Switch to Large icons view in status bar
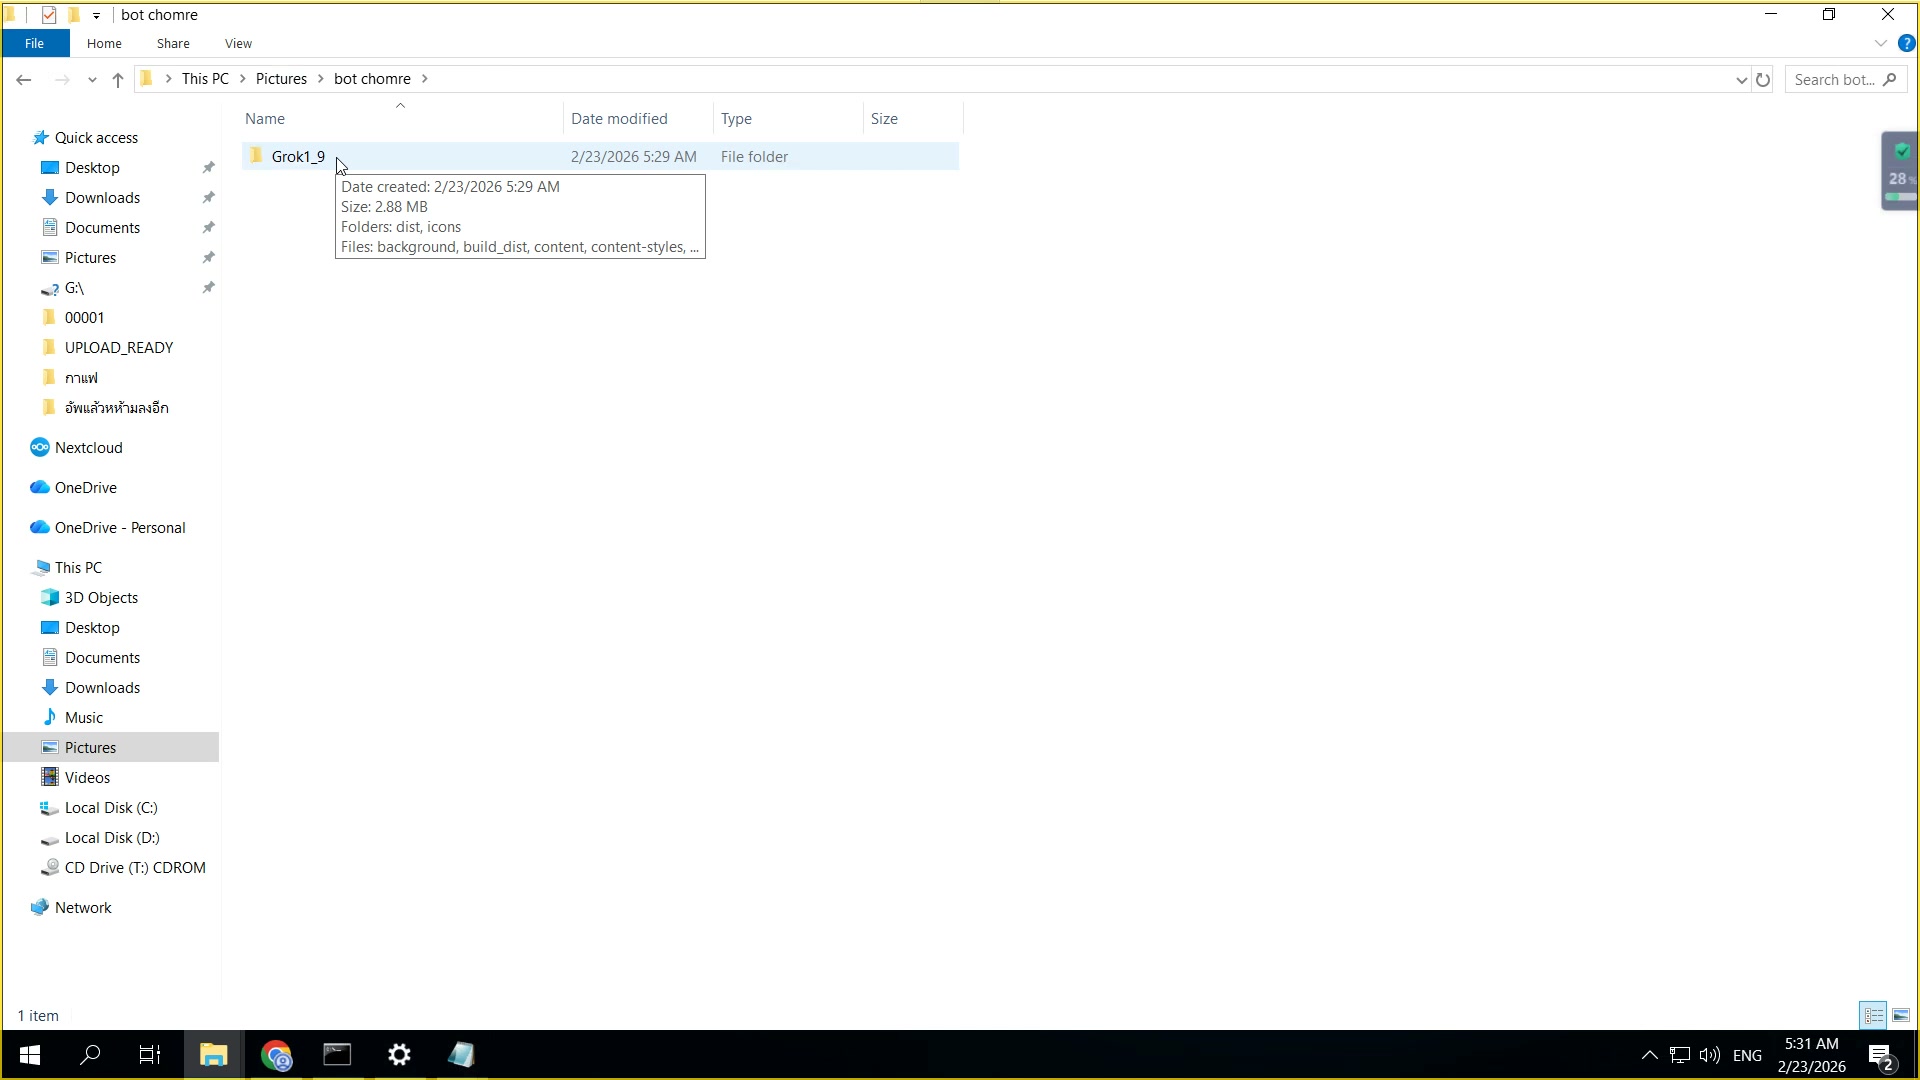1920x1080 pixels. pos(1900,1015)
